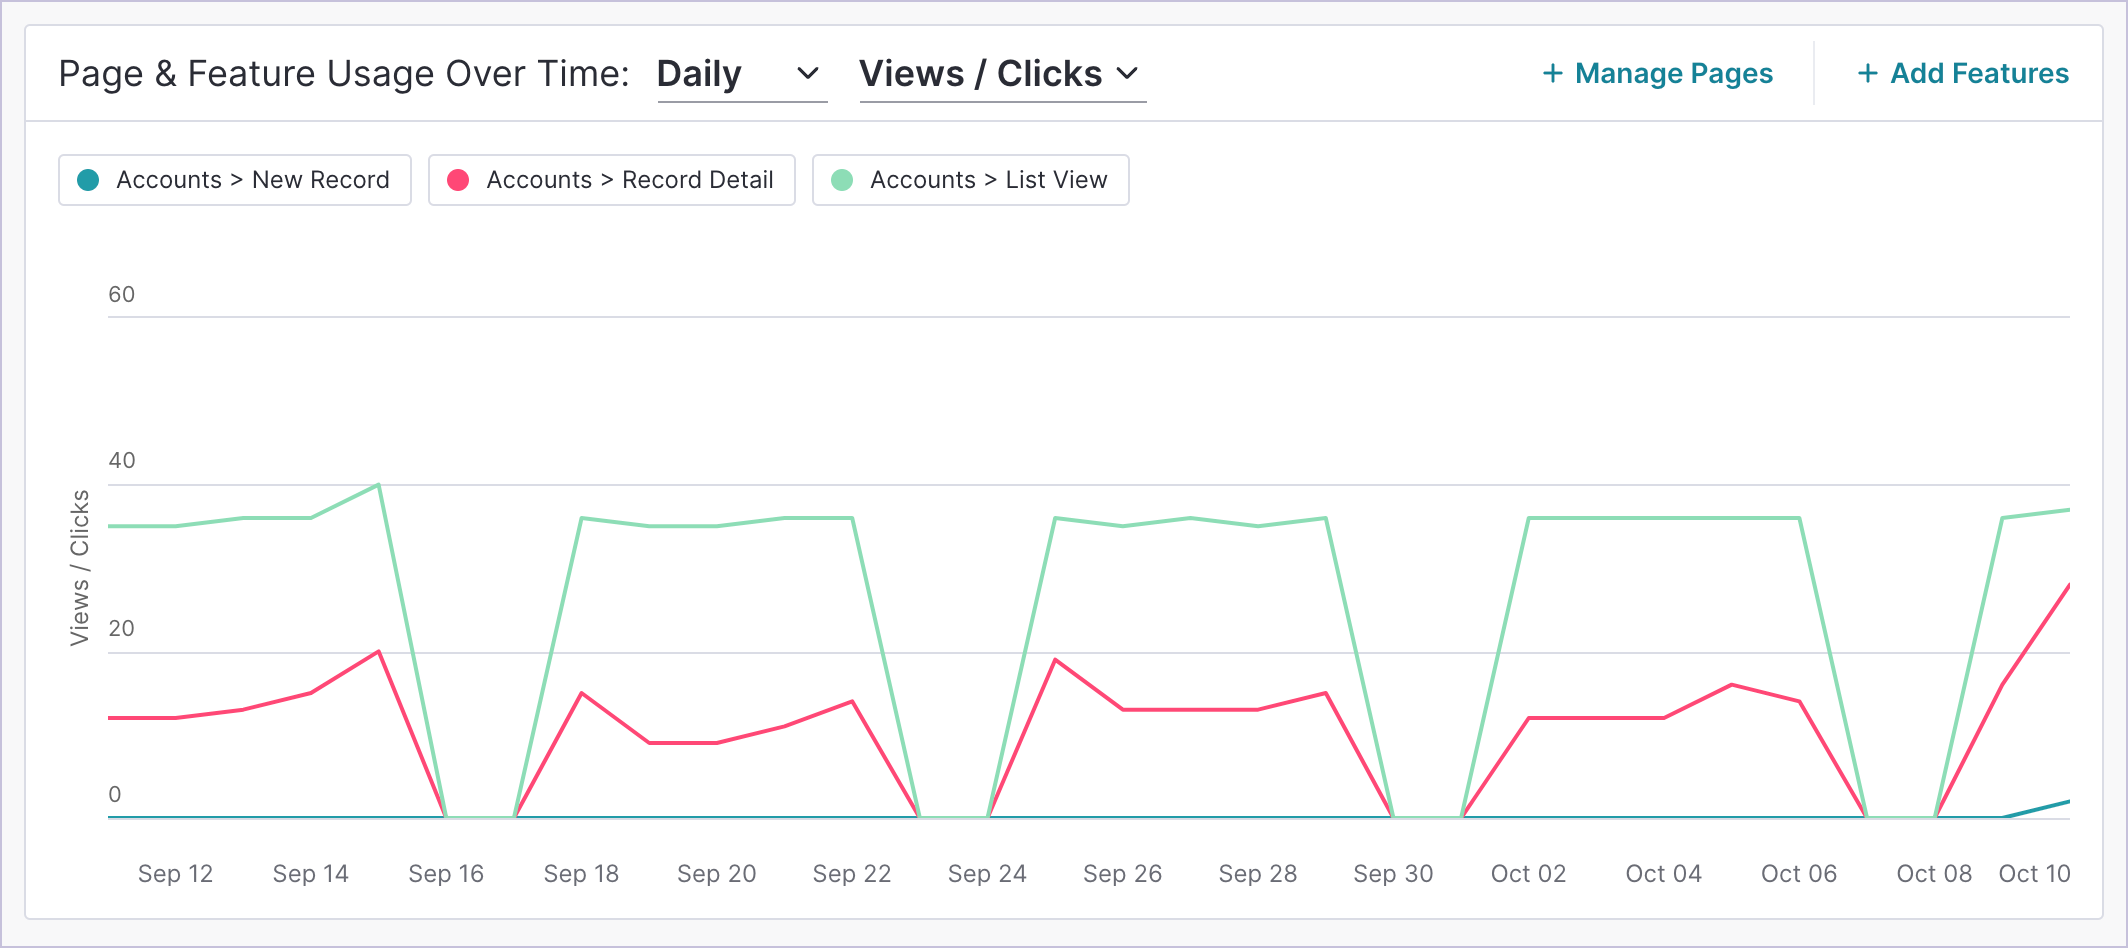The image size is (2128, 948).
Task: Select the Sep 28 x-axis label
Action: pyautogui.click(x=1258, y=874)
